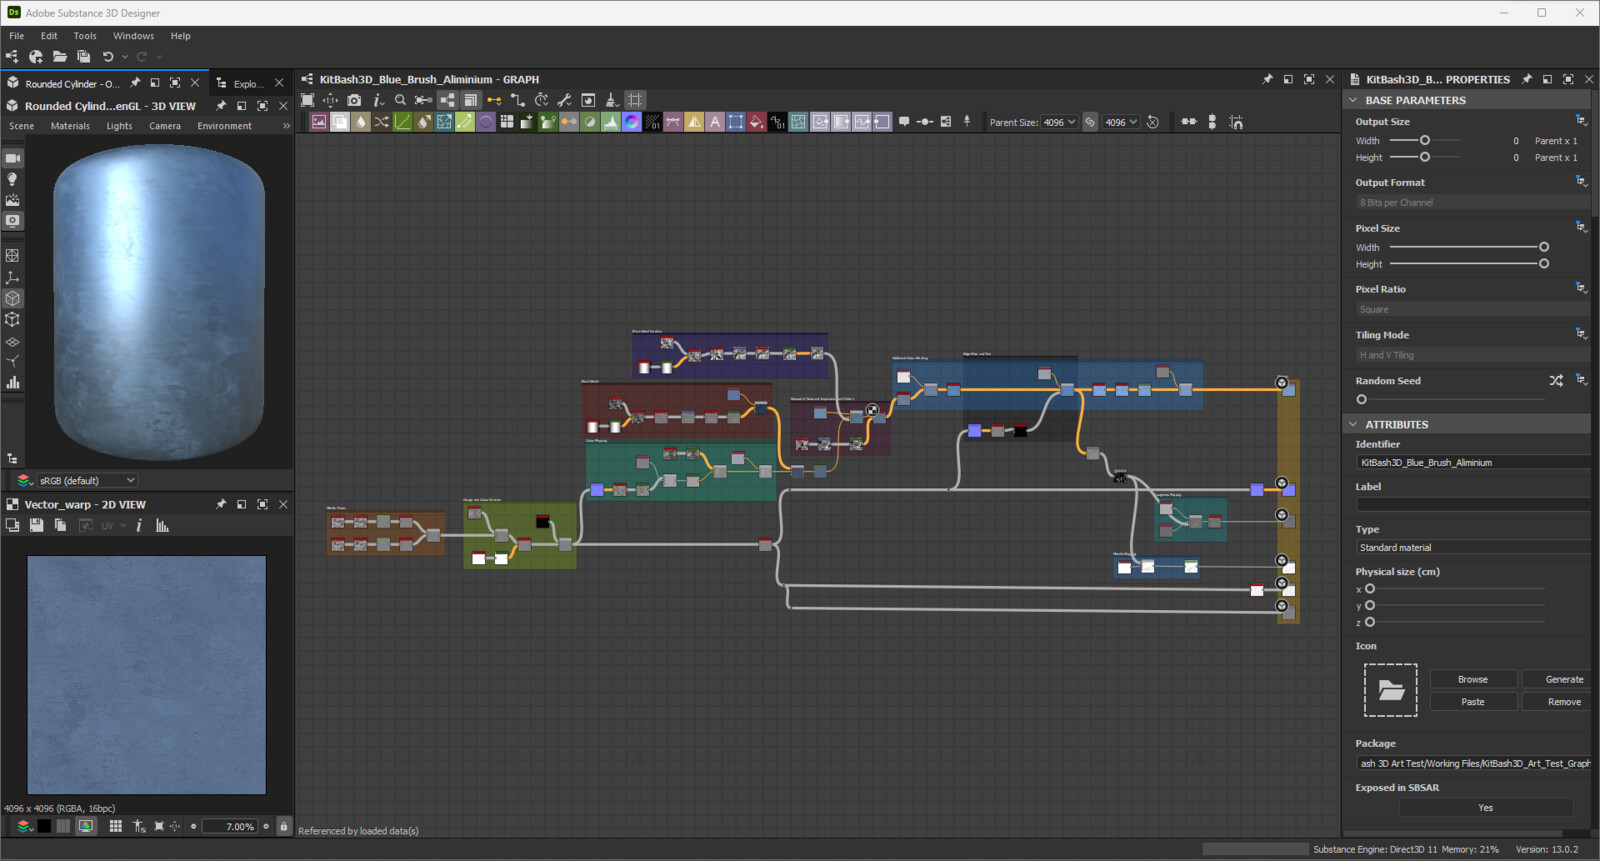This screenshot has height=861, width=1600.
Task: Open the Output Format dropdown
Action: [1472, 202]
